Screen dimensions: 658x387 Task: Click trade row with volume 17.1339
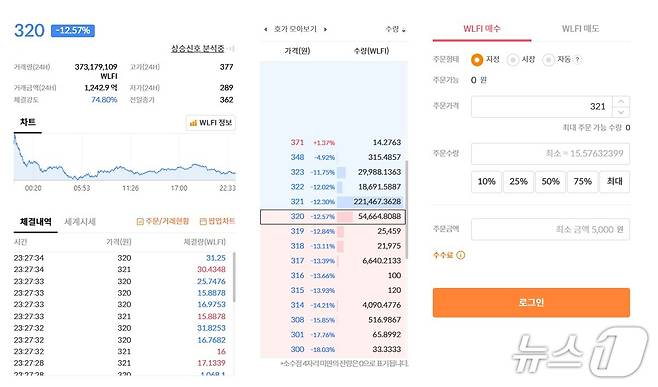click(x=120, y=363)
